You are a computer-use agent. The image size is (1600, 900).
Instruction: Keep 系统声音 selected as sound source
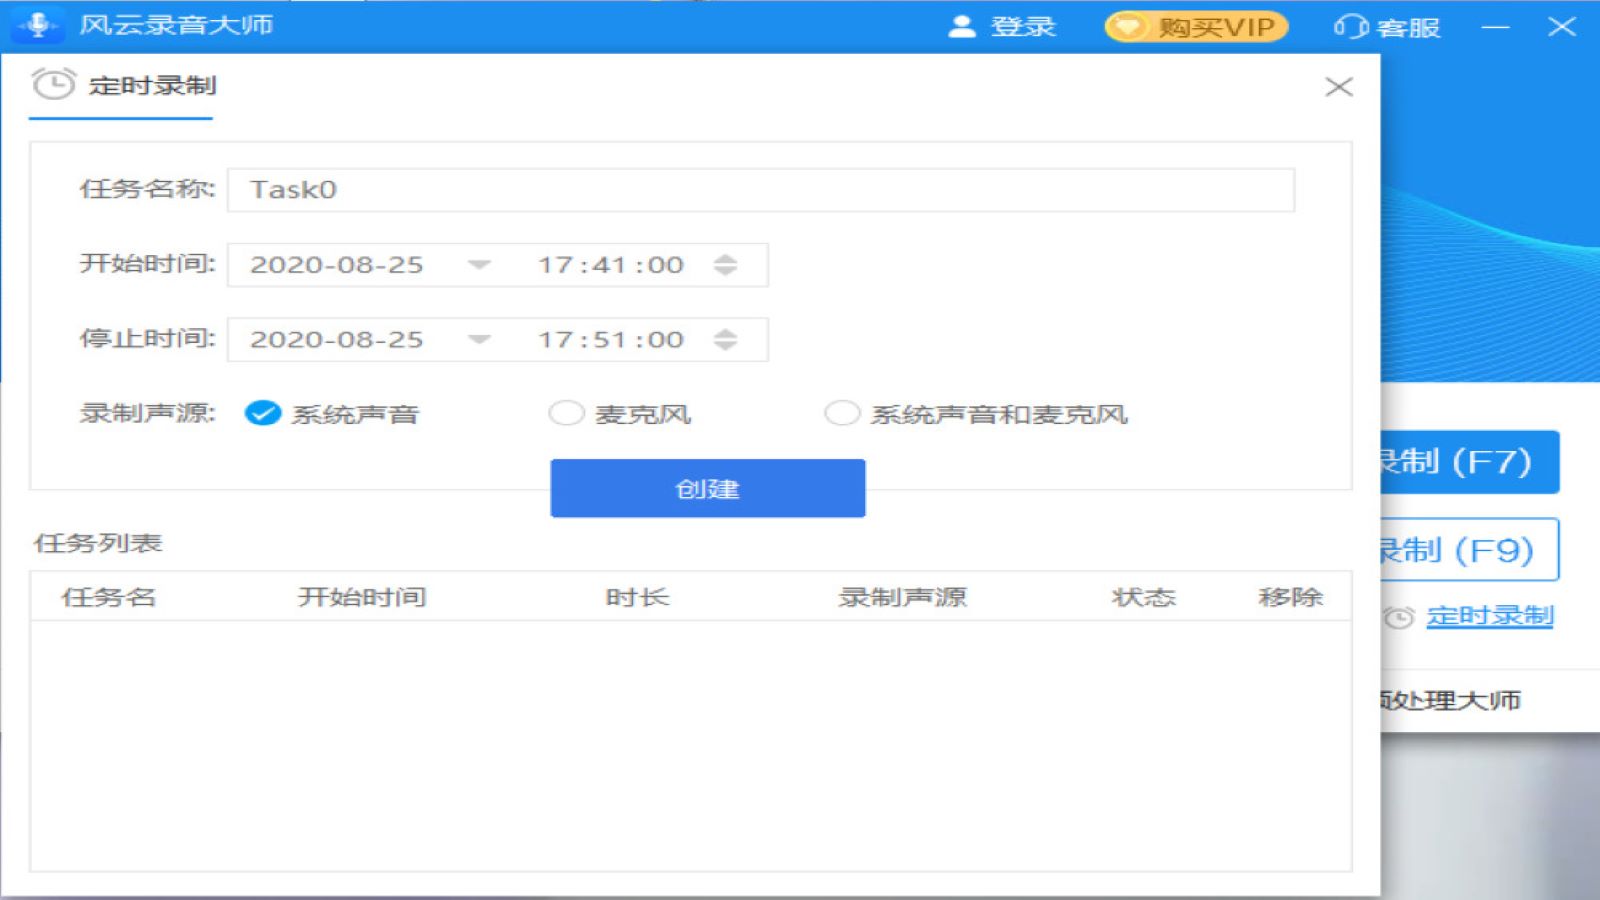(x=263, y=413)
